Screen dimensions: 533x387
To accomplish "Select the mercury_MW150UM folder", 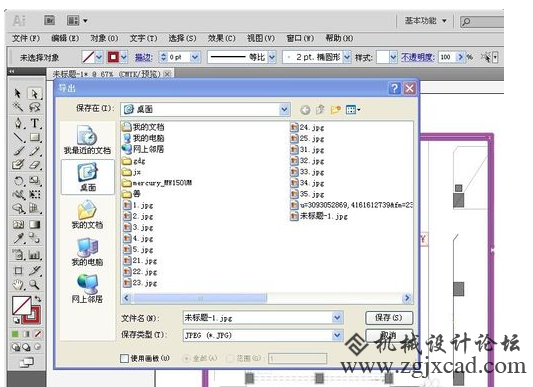I will pos(157,183).
